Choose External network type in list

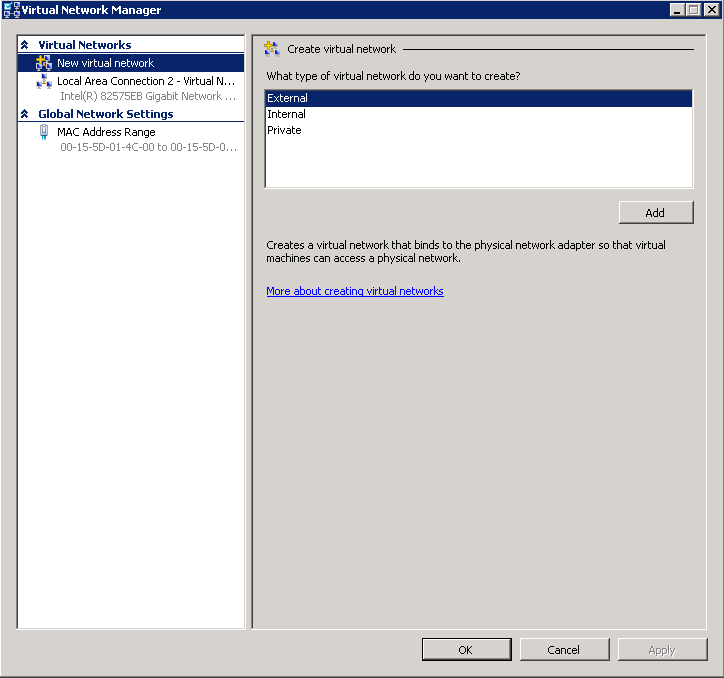(x=288, y=98)
